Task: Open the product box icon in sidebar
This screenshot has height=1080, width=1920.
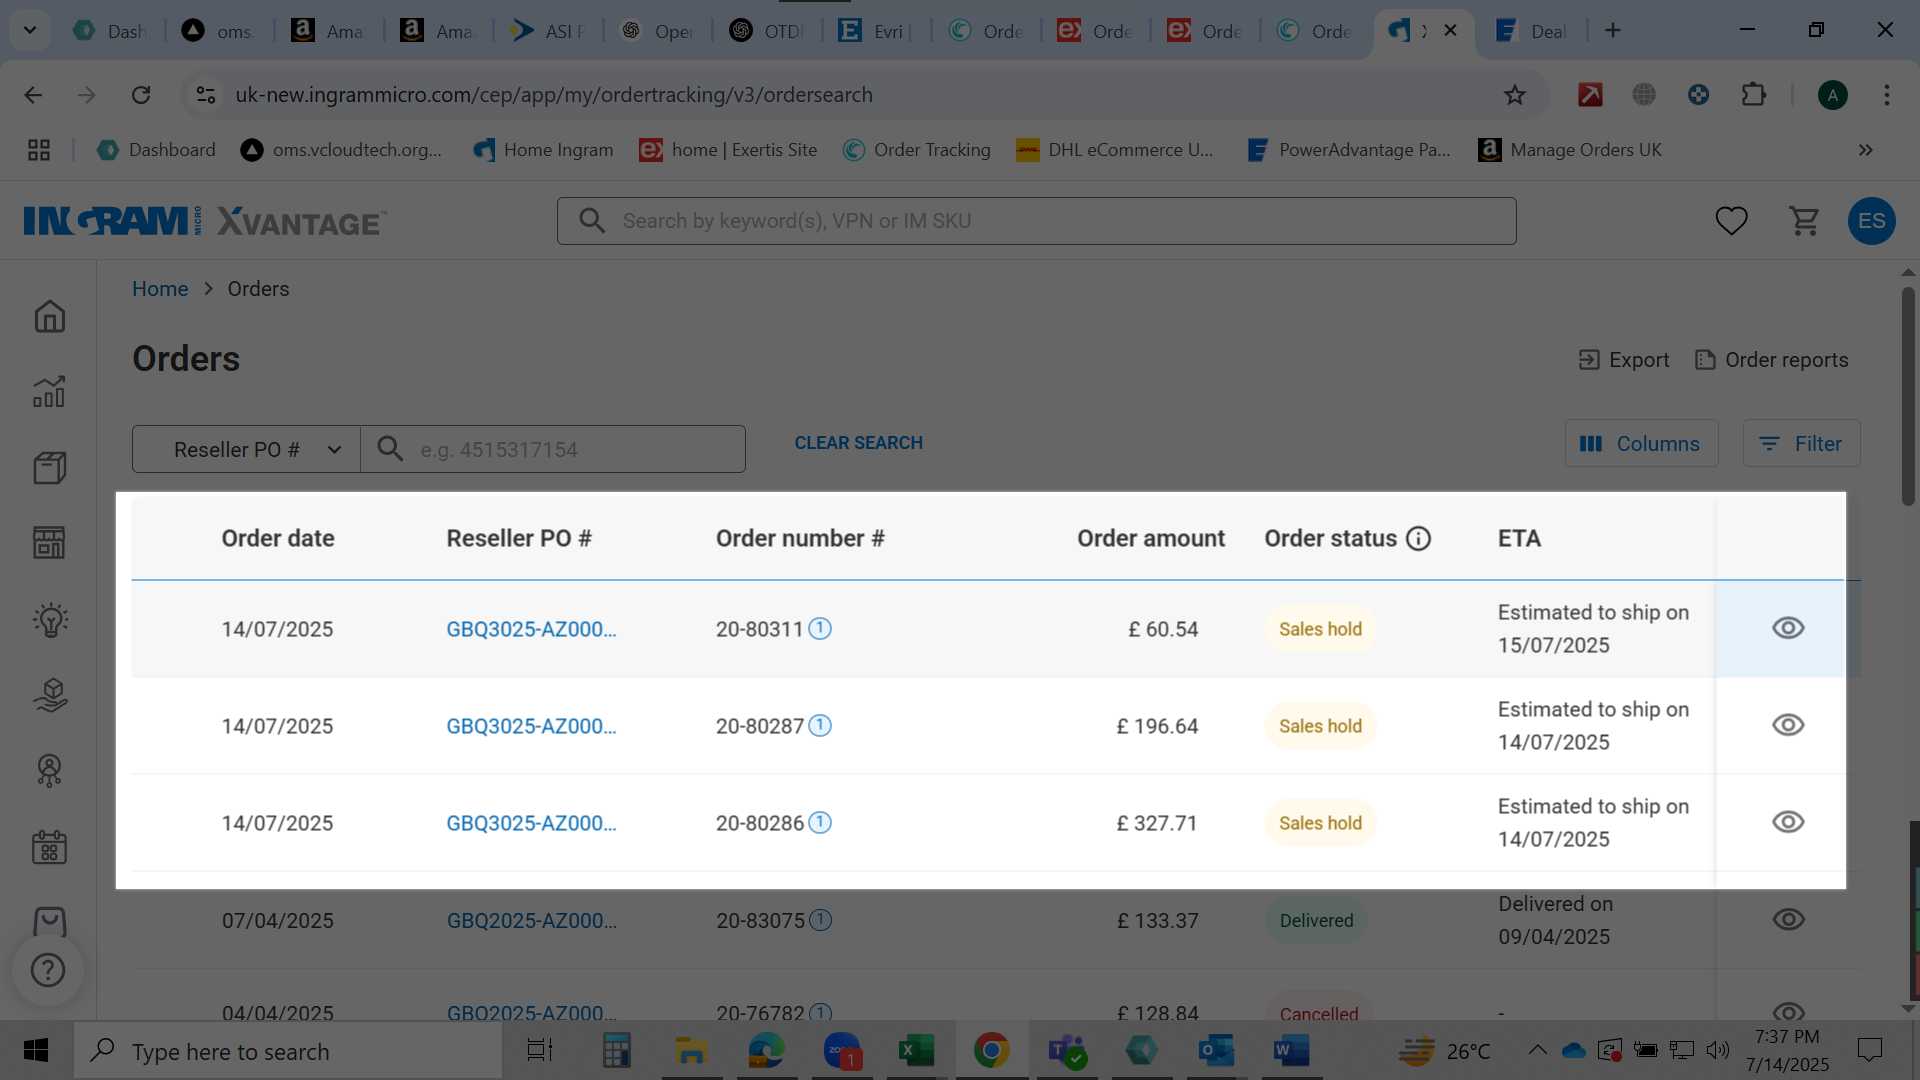Action: point(49,468)
